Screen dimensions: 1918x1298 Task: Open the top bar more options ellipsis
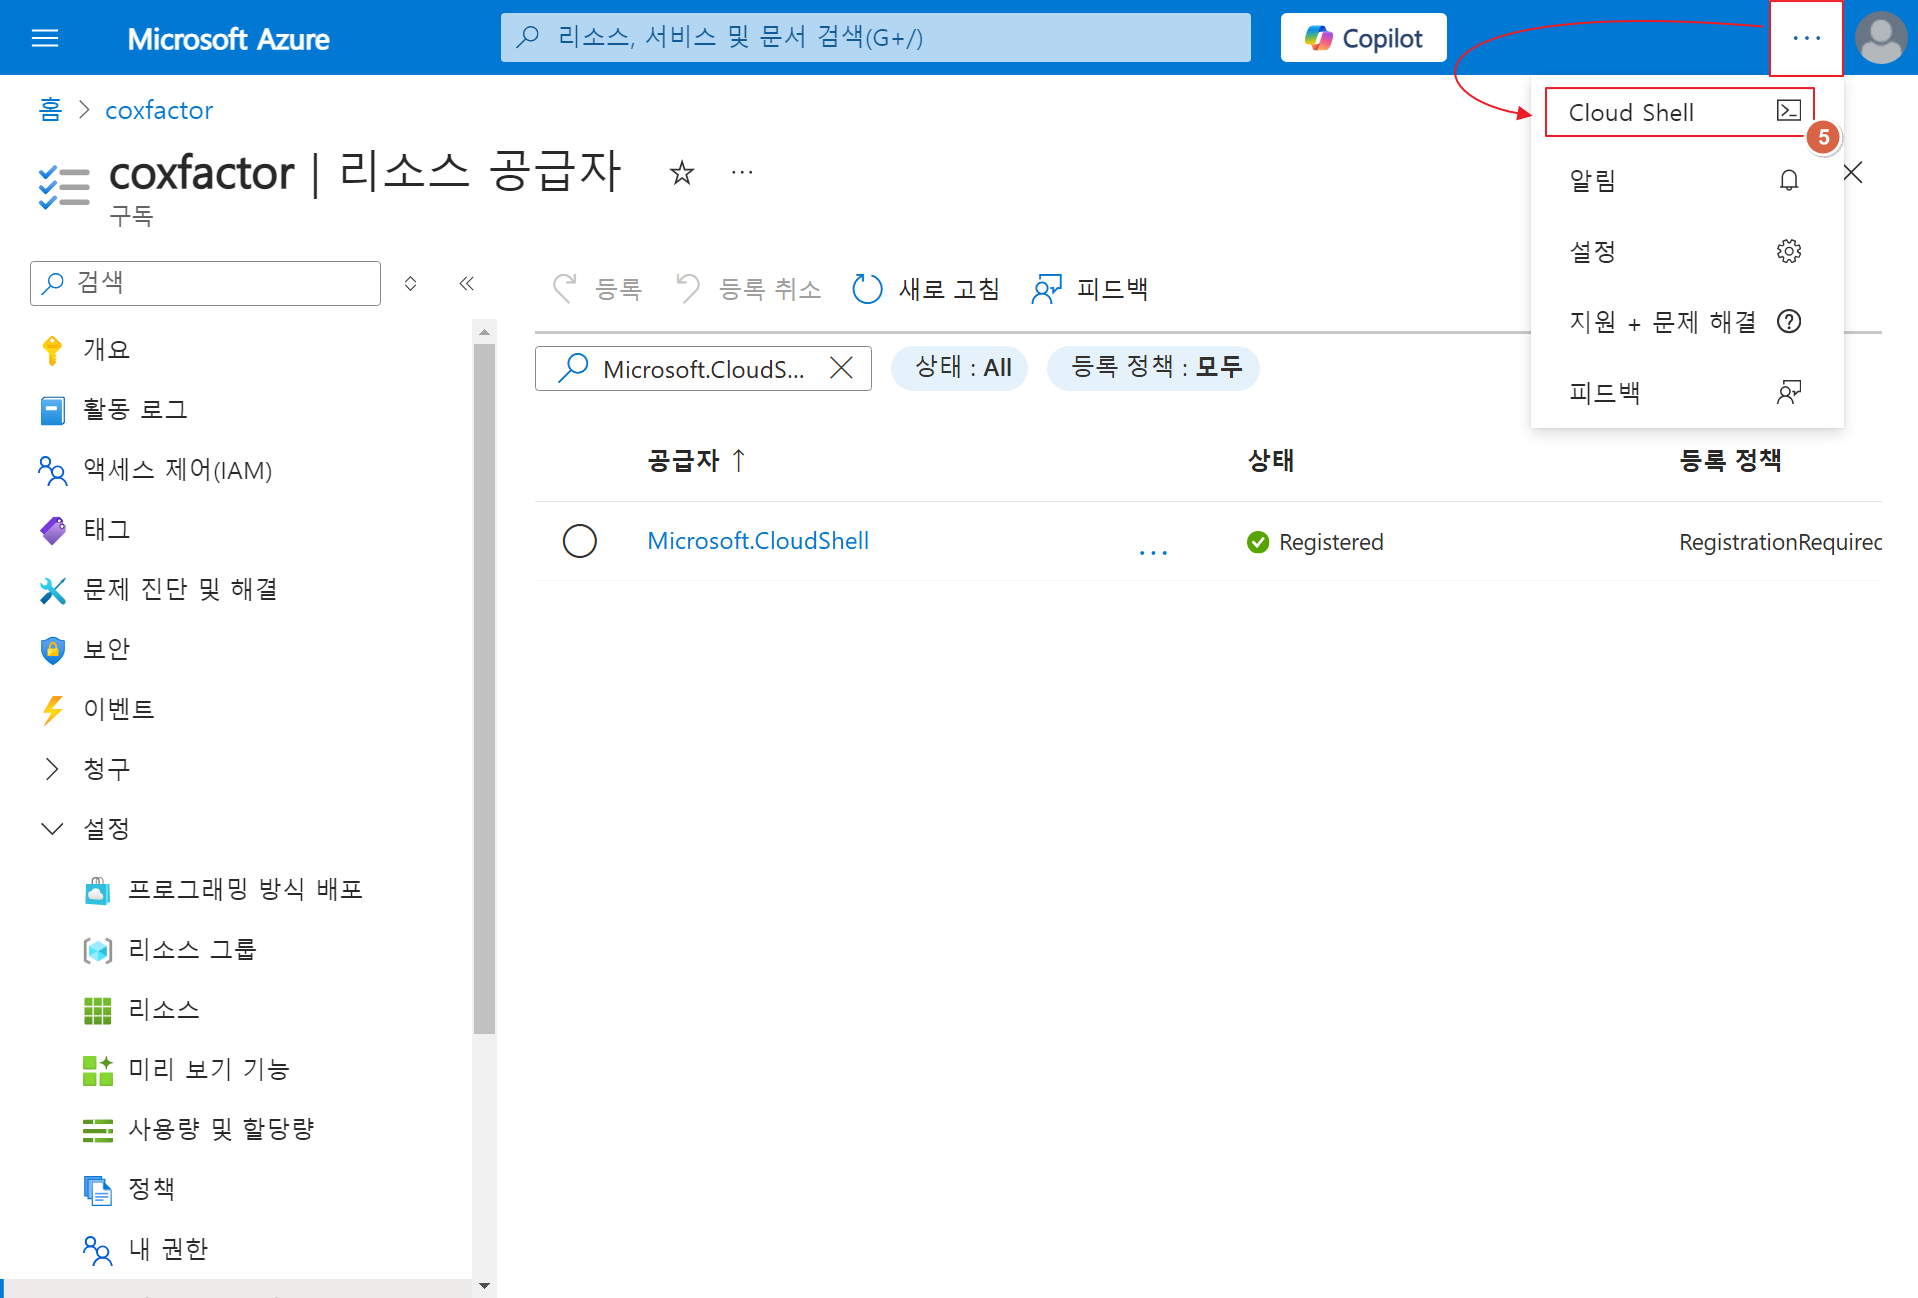(x=1806, y=38)
